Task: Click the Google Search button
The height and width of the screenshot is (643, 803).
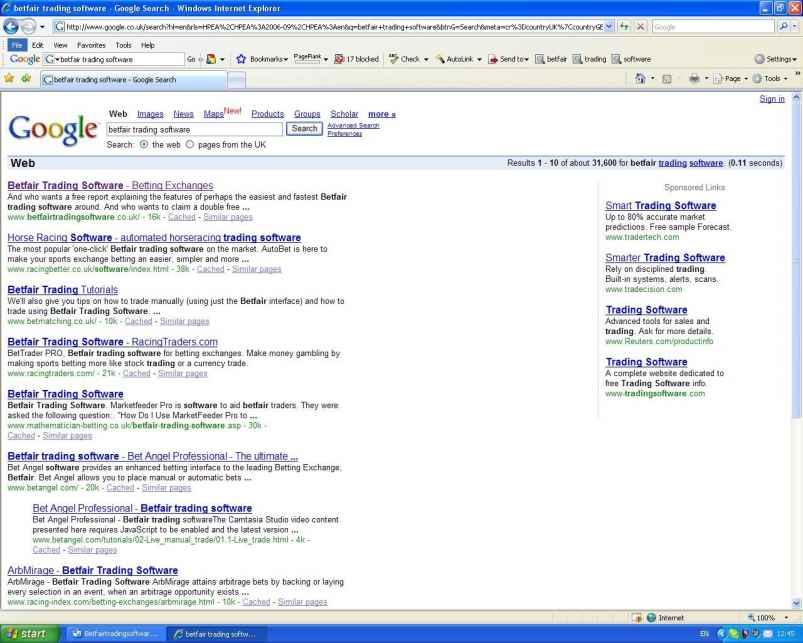Action: pos(303,129)
